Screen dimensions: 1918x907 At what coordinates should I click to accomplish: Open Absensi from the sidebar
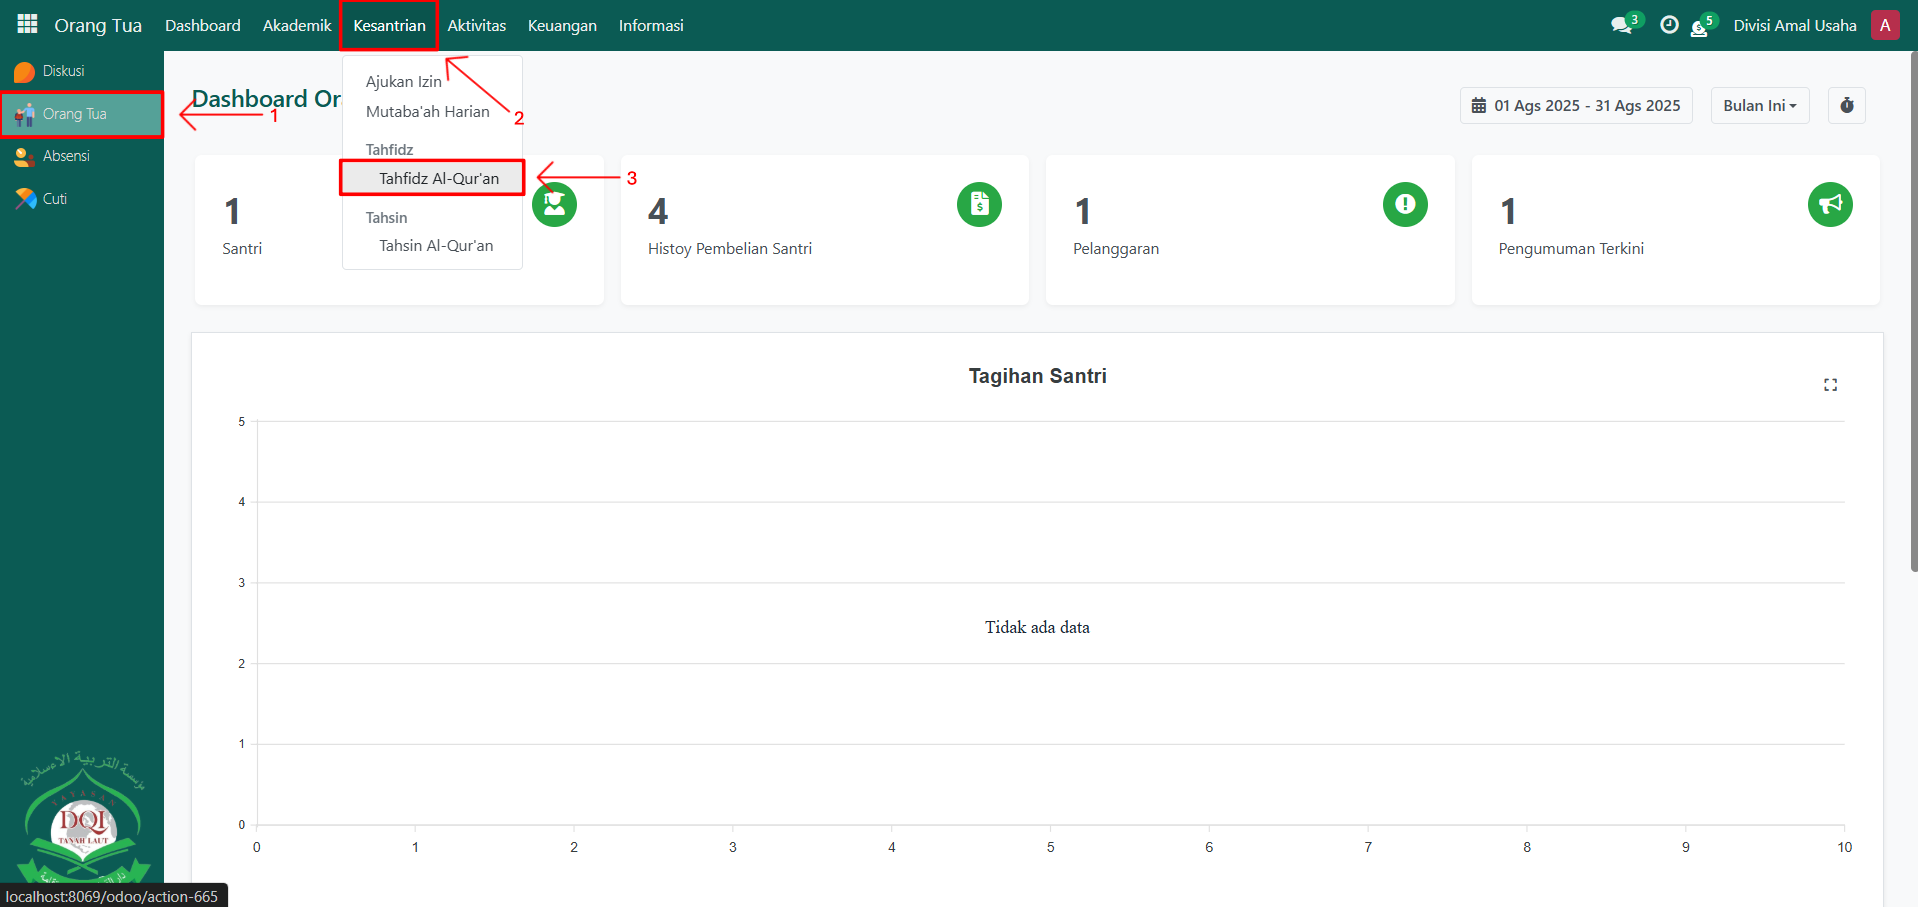click(66, 156)
